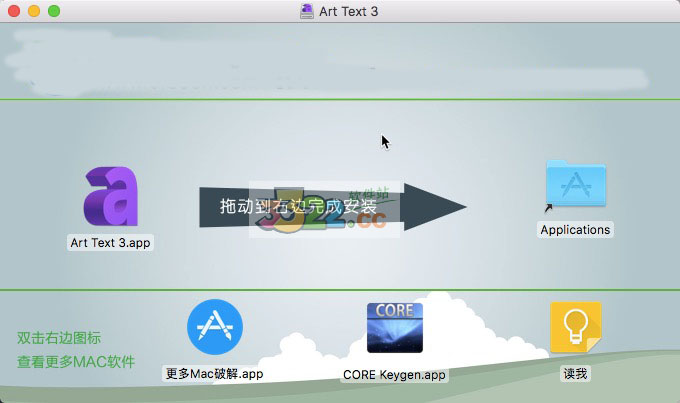The width and height of the screenshot is (680, 403).
Task: Click the Applications folder shortcut icon
Action: coord(575,184)
